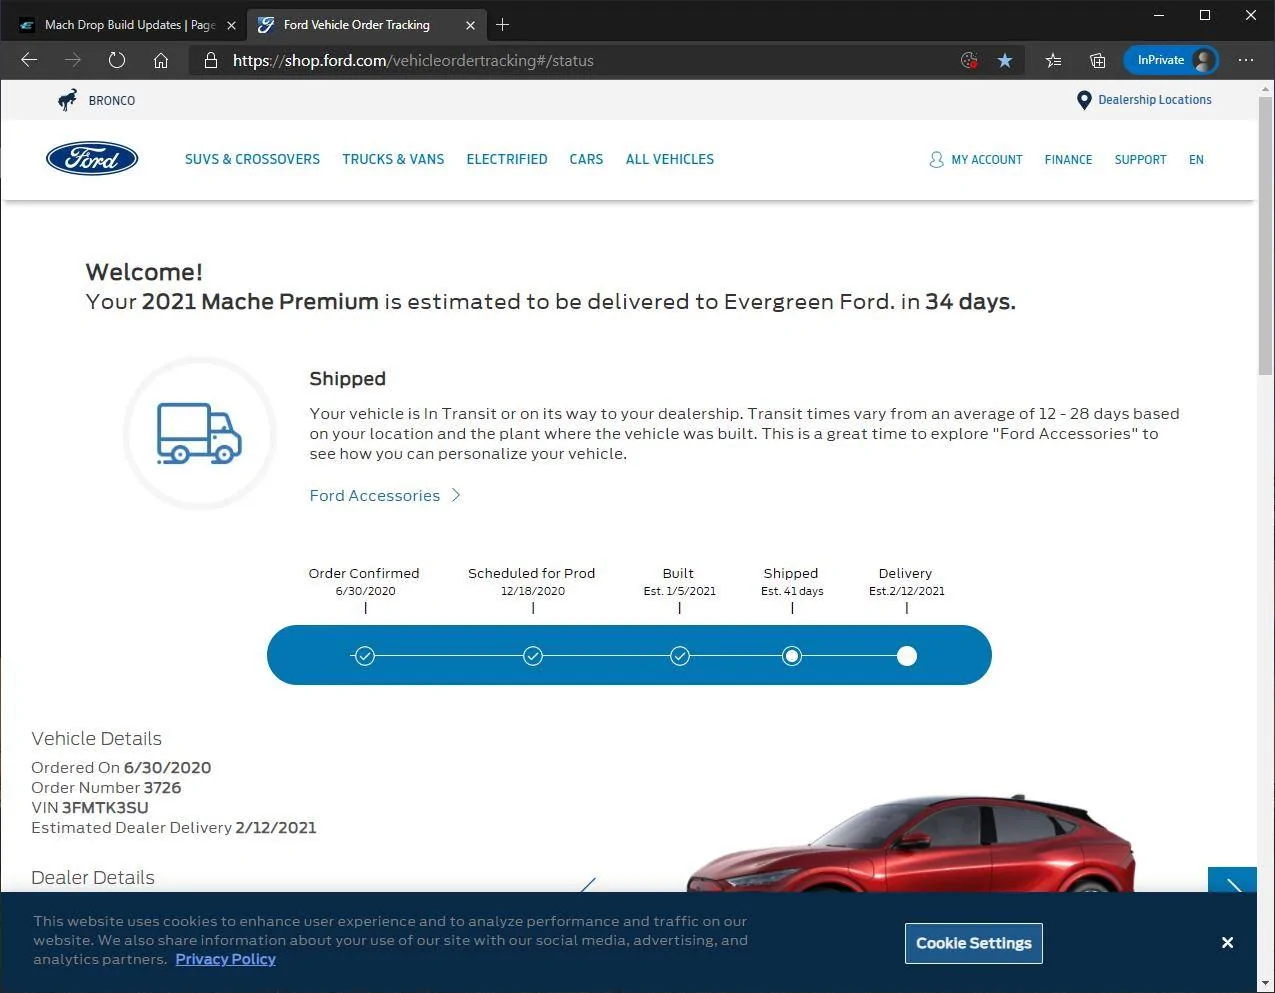
Task: Open the browser home page icon
Action: tap(161, 60)
